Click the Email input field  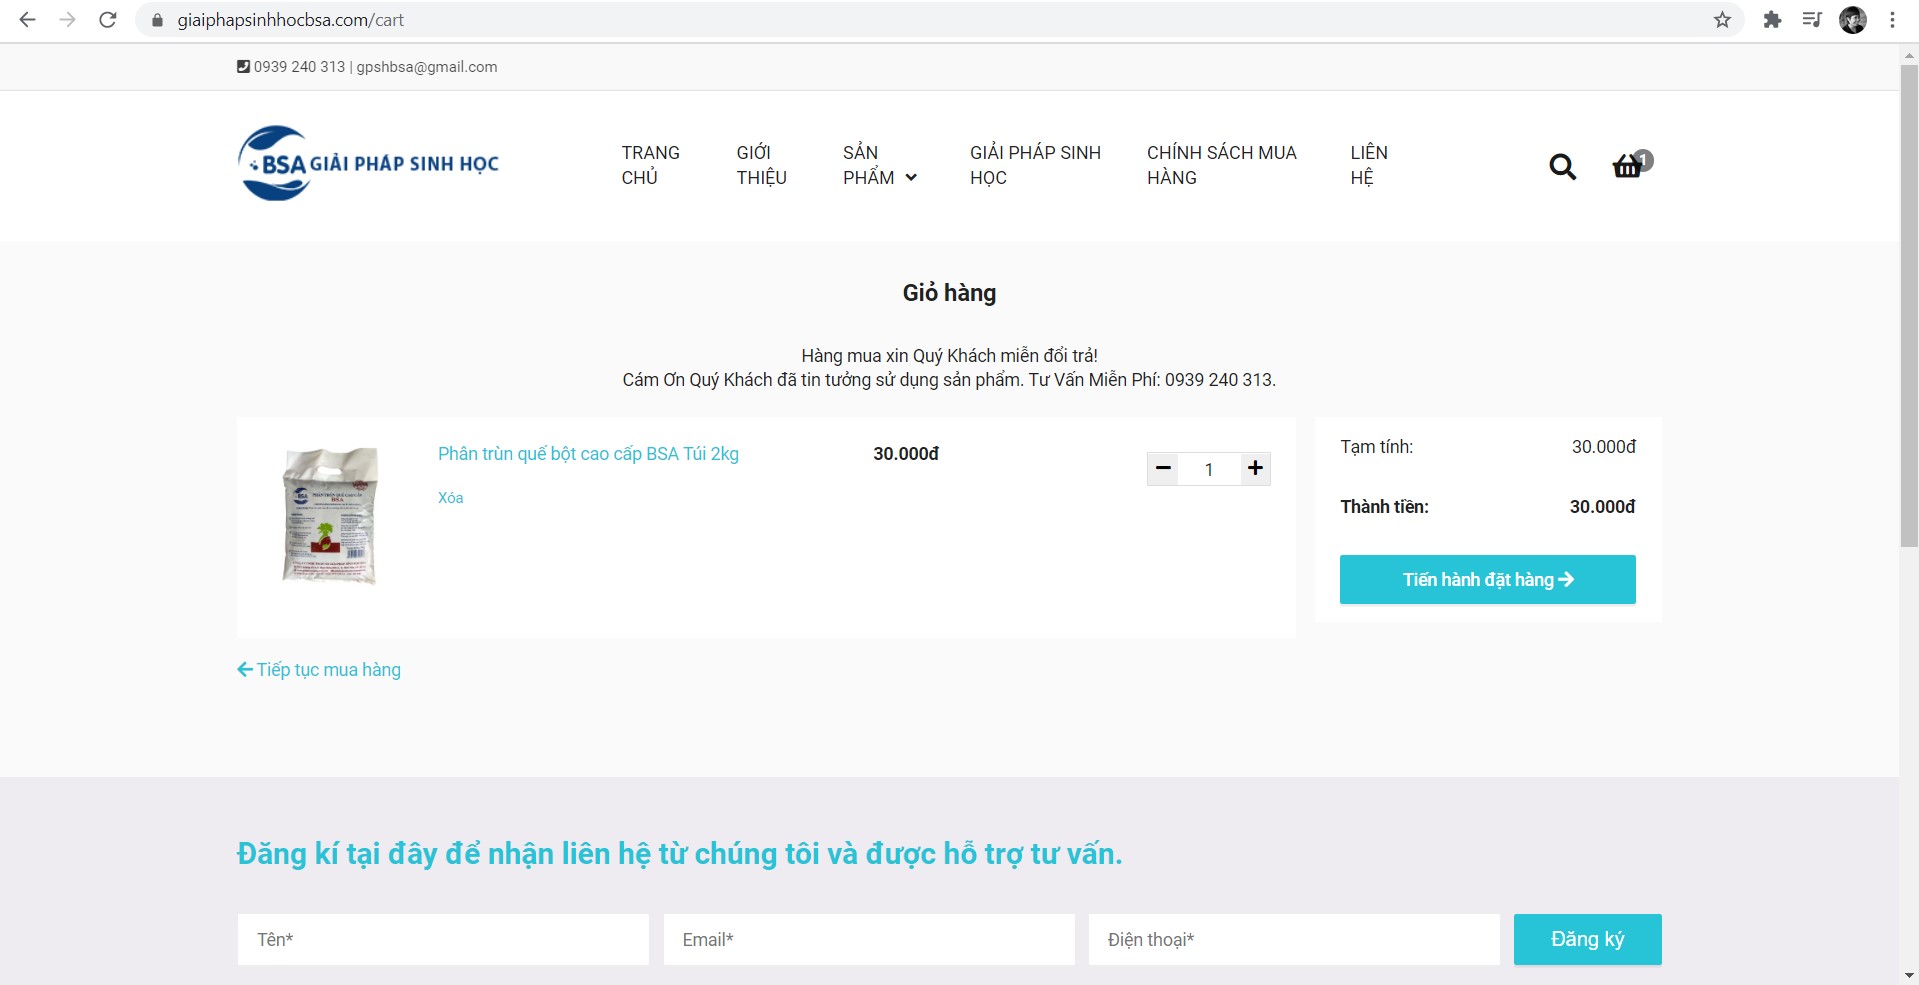(868, 940)
